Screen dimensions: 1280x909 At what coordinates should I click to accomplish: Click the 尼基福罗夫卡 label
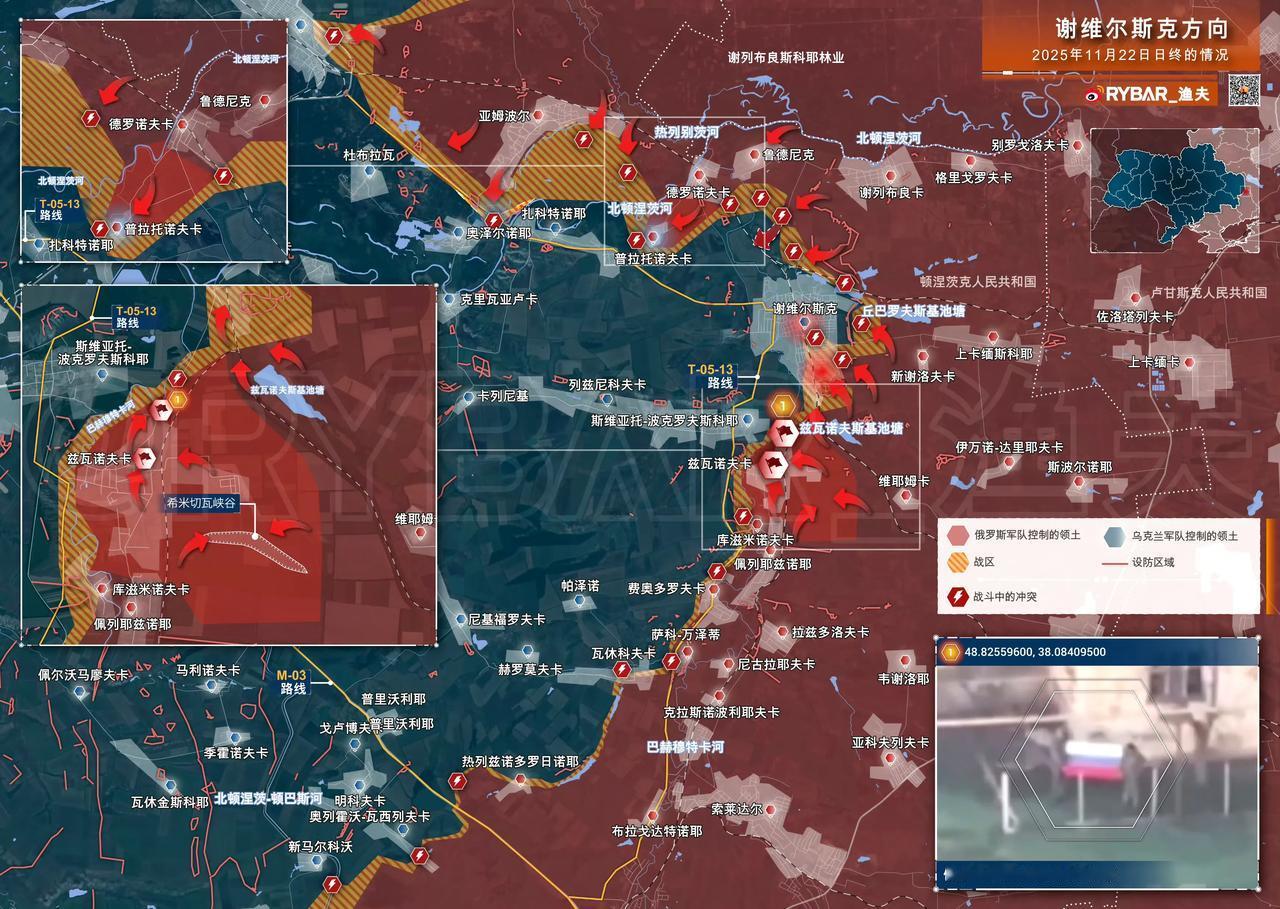click(x=507, y=619)
